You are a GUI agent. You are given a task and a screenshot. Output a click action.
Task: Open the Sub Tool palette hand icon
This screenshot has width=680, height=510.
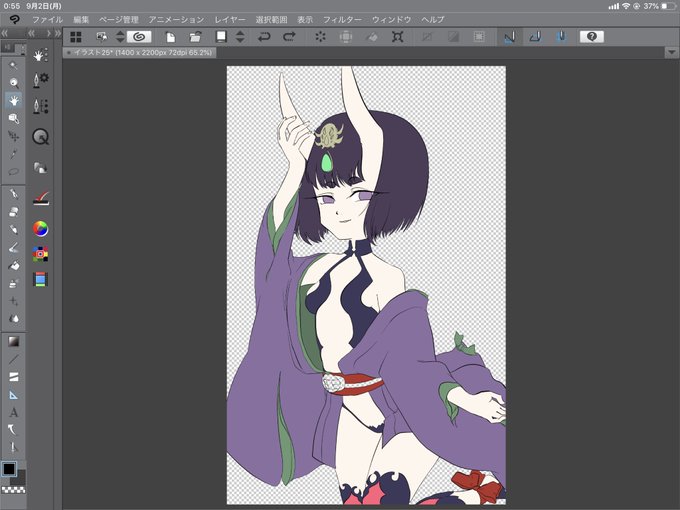point(40,55)
